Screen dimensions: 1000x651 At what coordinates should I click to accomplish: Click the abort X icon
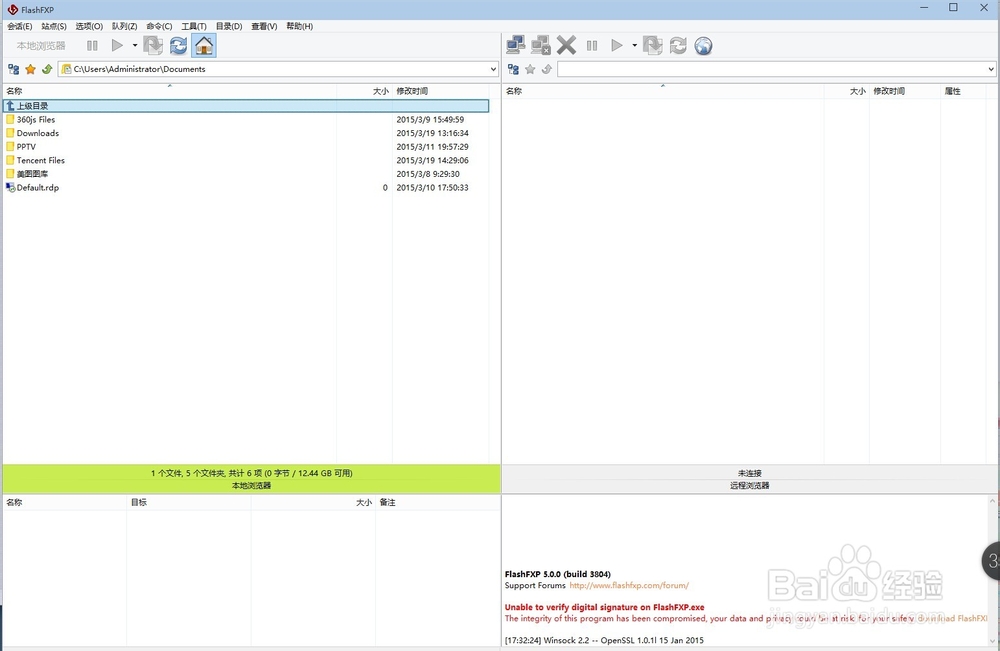tap(566, 46)
